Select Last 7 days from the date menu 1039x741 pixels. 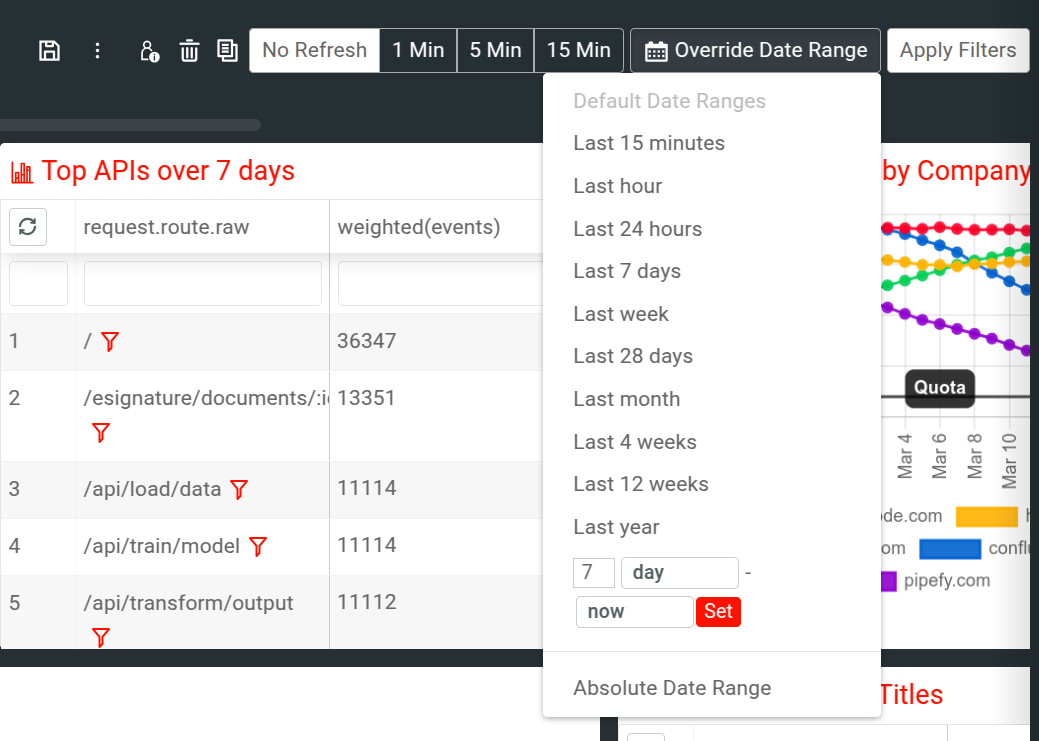[626, 270]
